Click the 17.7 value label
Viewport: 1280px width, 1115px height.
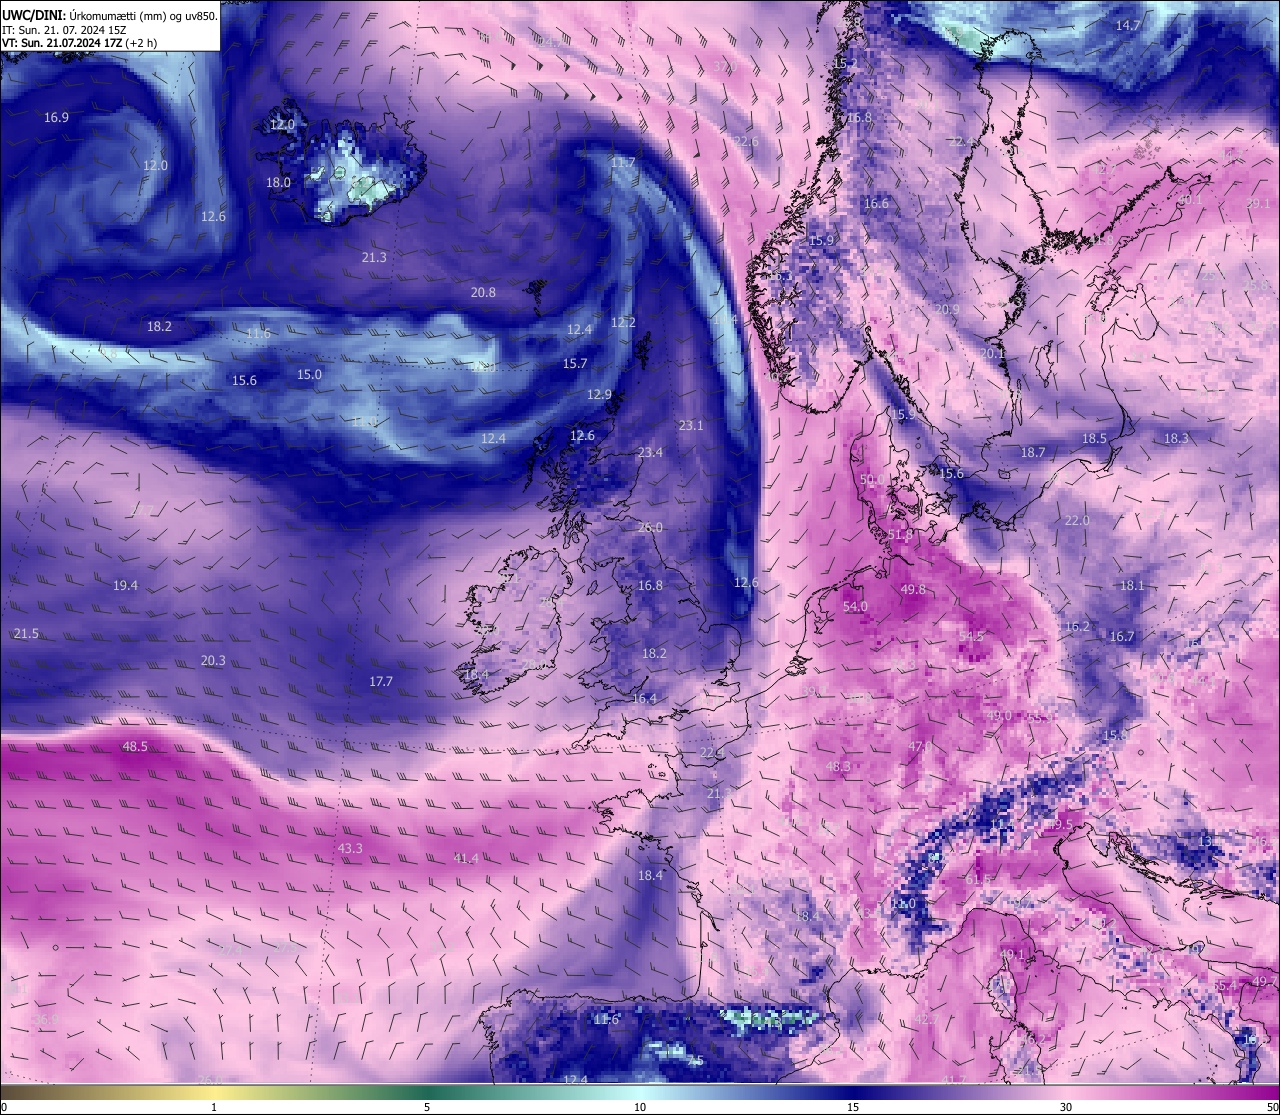tap(381, 682)
